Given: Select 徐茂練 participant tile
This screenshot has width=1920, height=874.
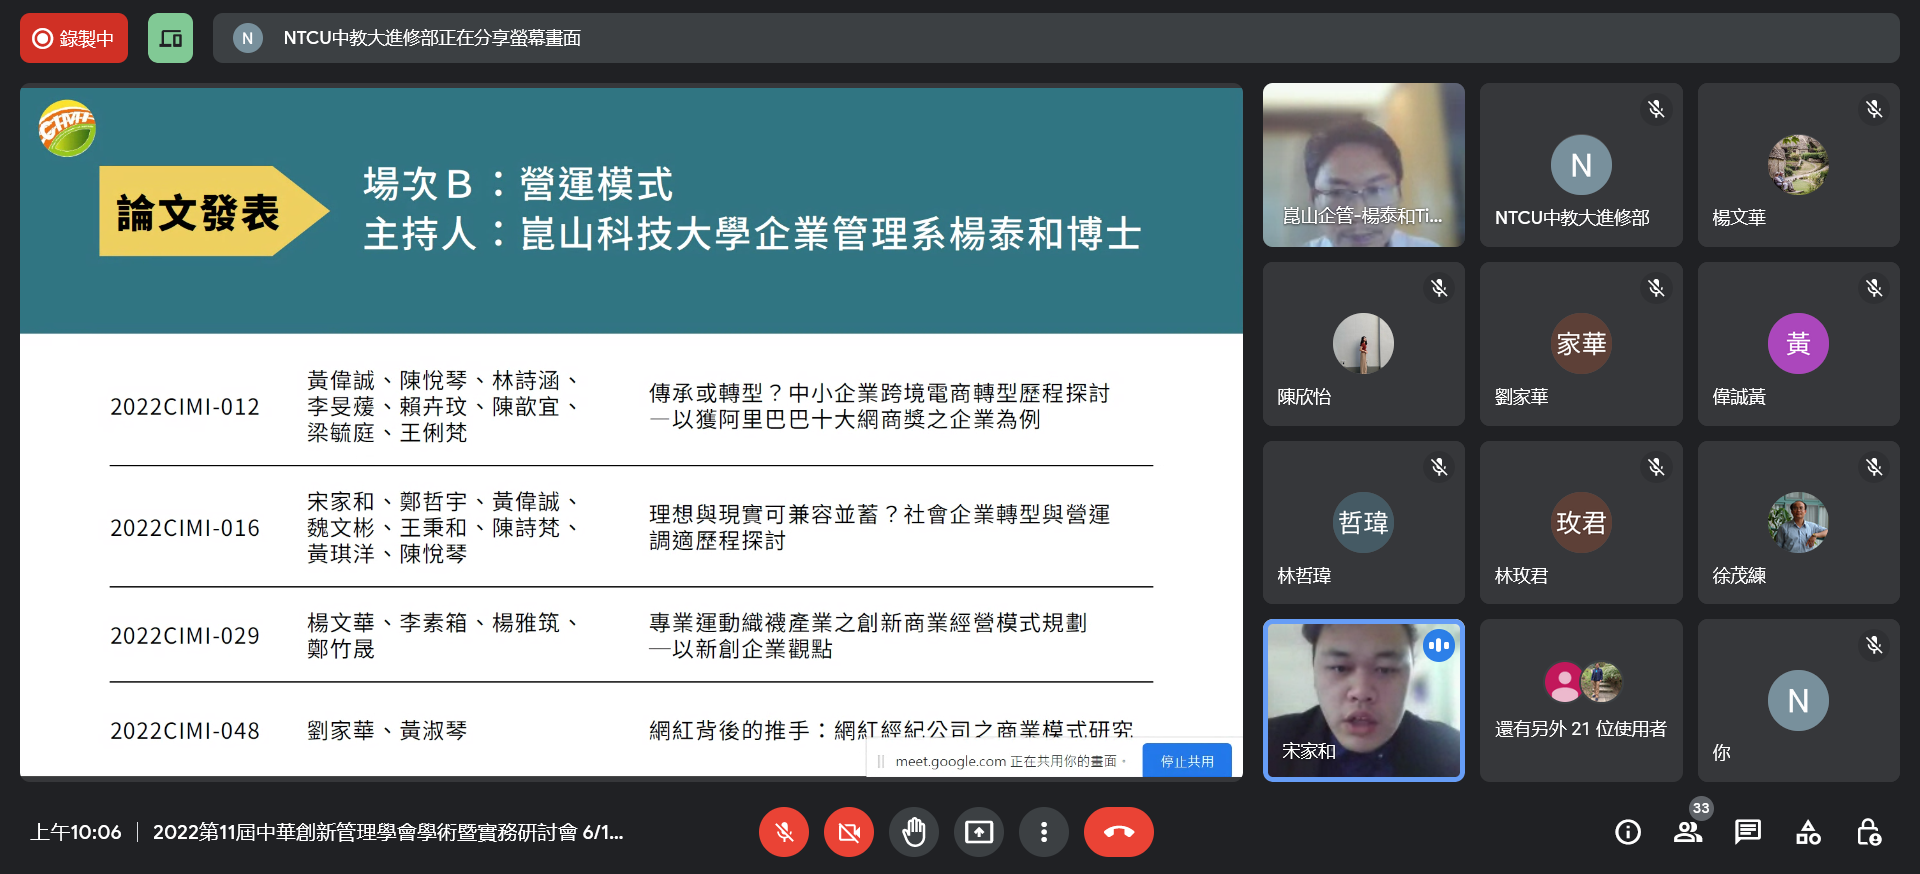Looking at the screenshot, I should [x=1798, y=523].
